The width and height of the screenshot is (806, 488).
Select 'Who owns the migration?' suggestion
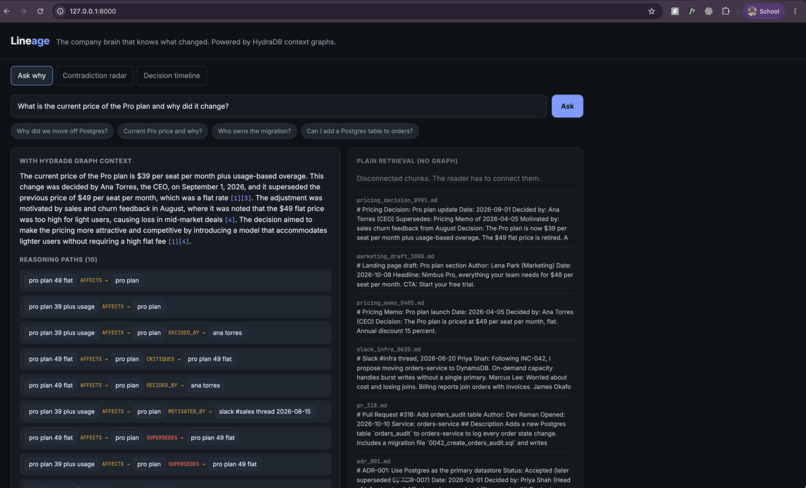[x=254, y=131]
